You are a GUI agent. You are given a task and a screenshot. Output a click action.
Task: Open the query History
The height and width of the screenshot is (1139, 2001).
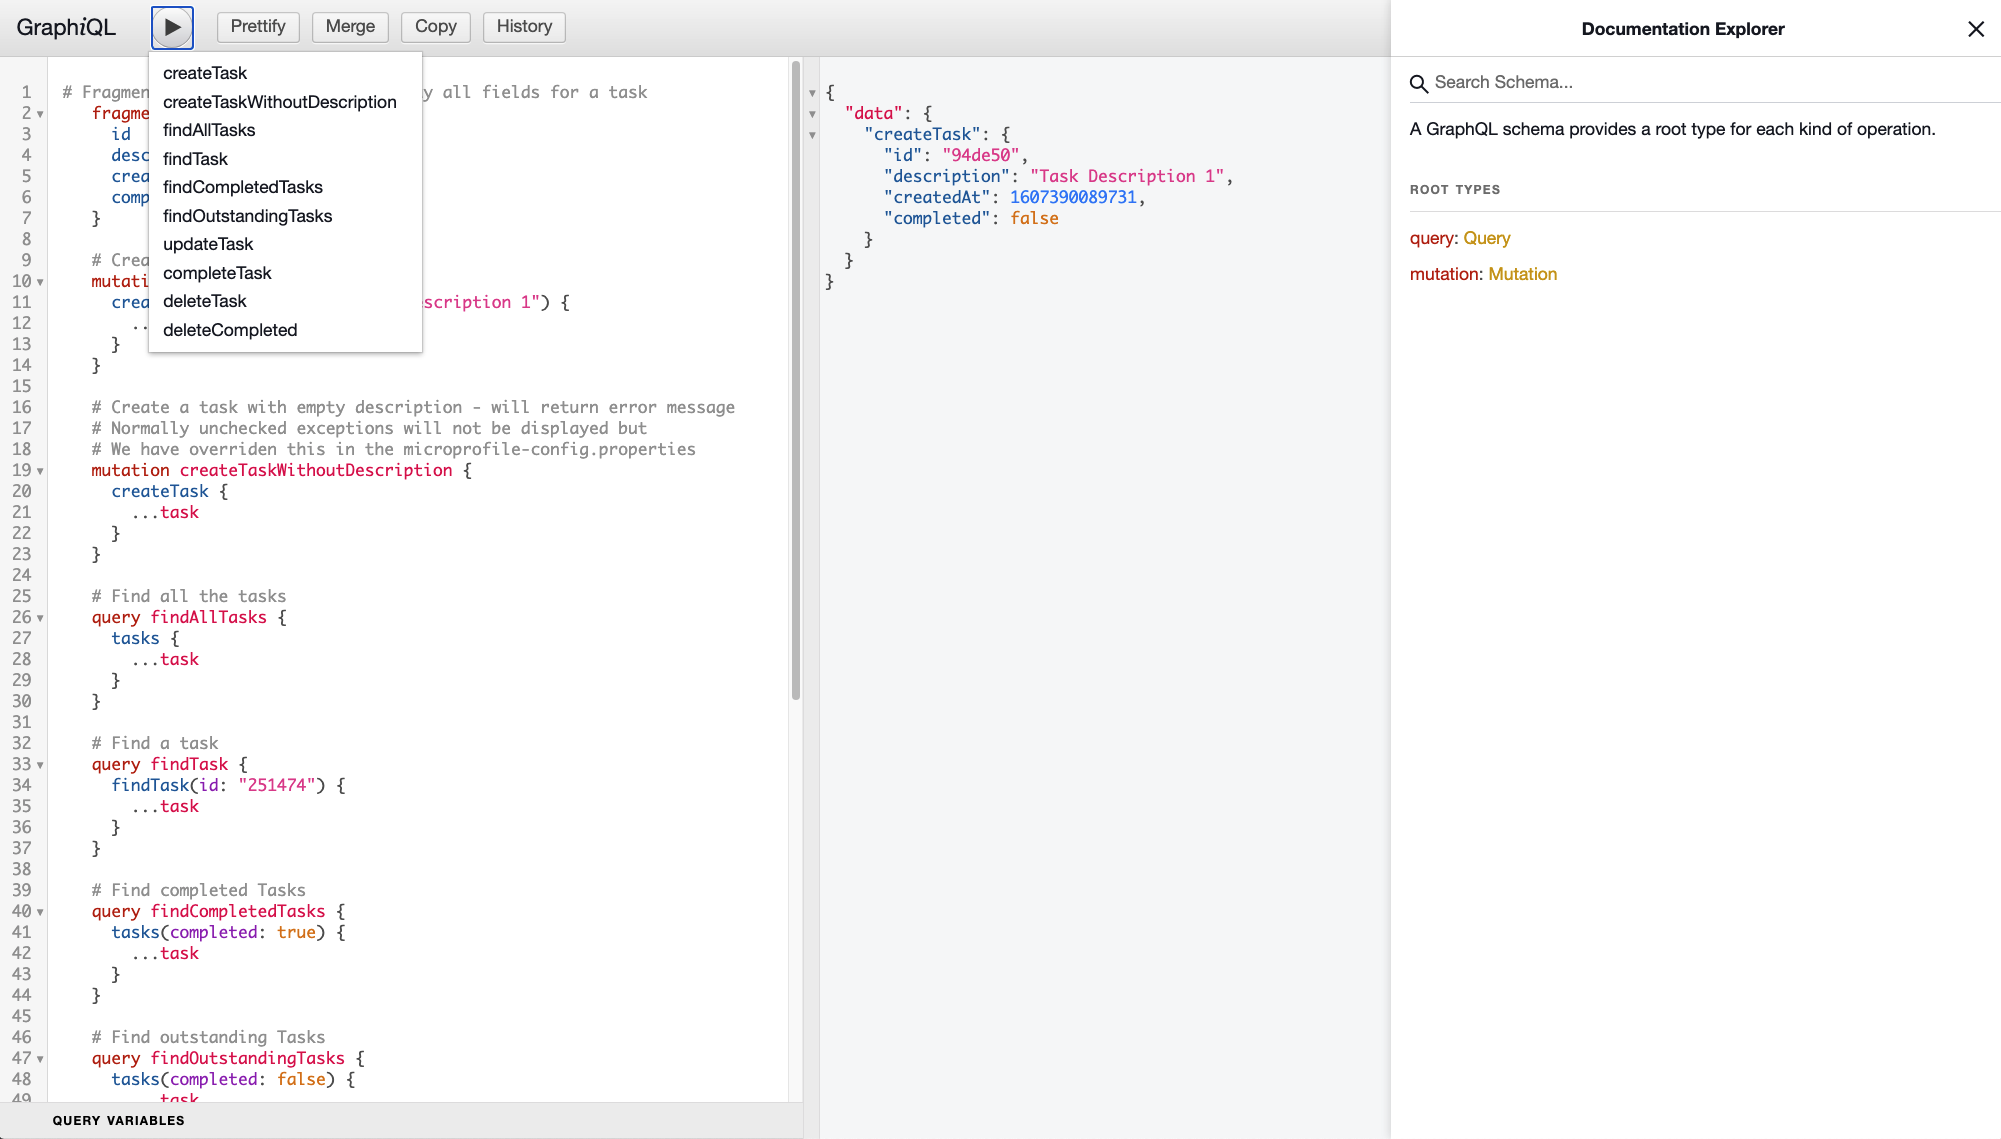[523, 27]
